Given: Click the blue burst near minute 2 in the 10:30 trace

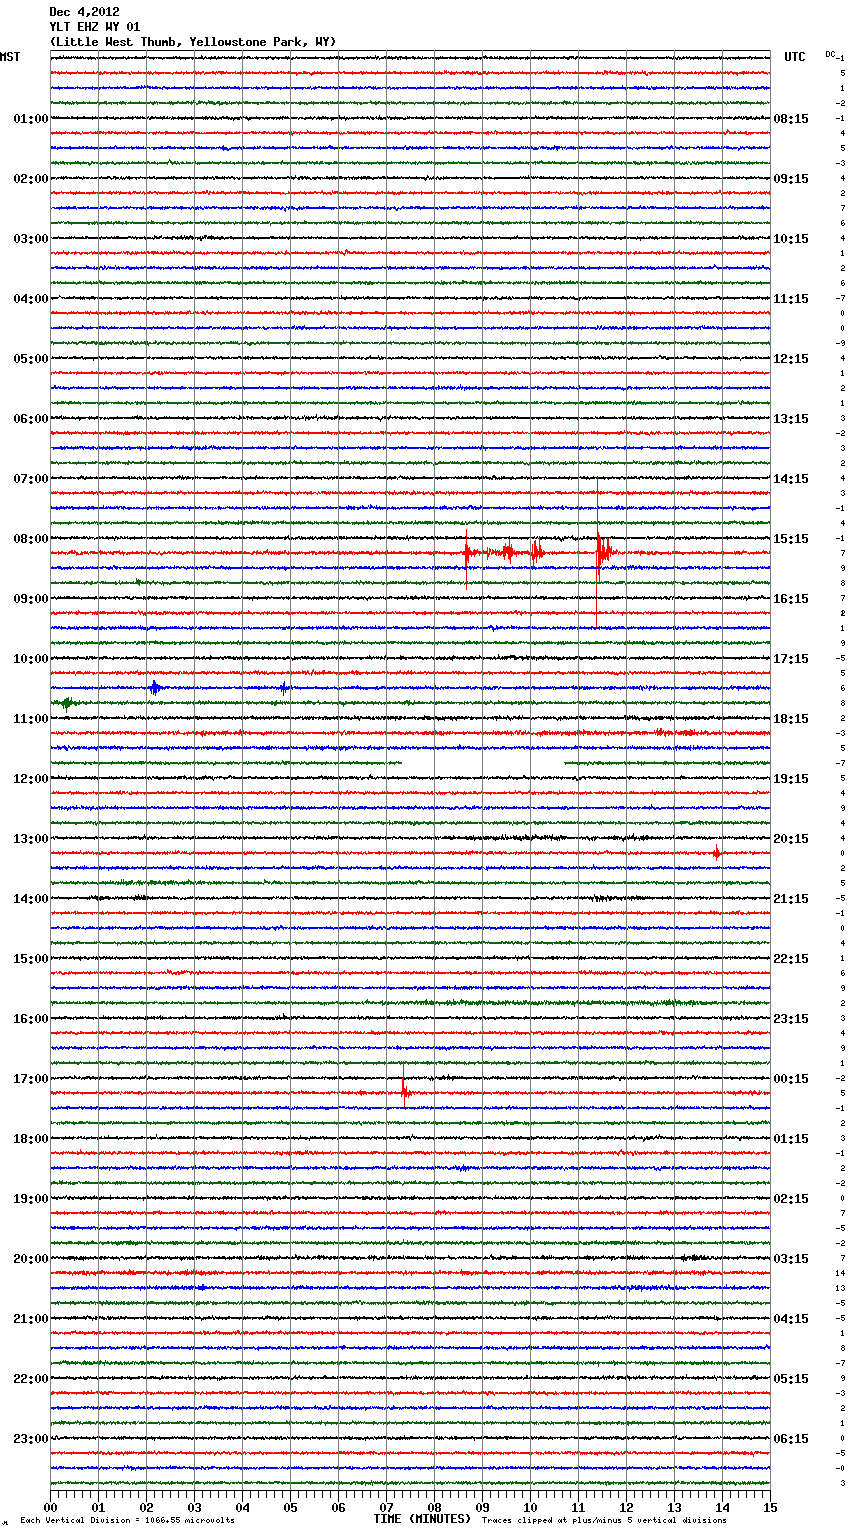Looking at the screenshot, I should click(x=154, y=688).
